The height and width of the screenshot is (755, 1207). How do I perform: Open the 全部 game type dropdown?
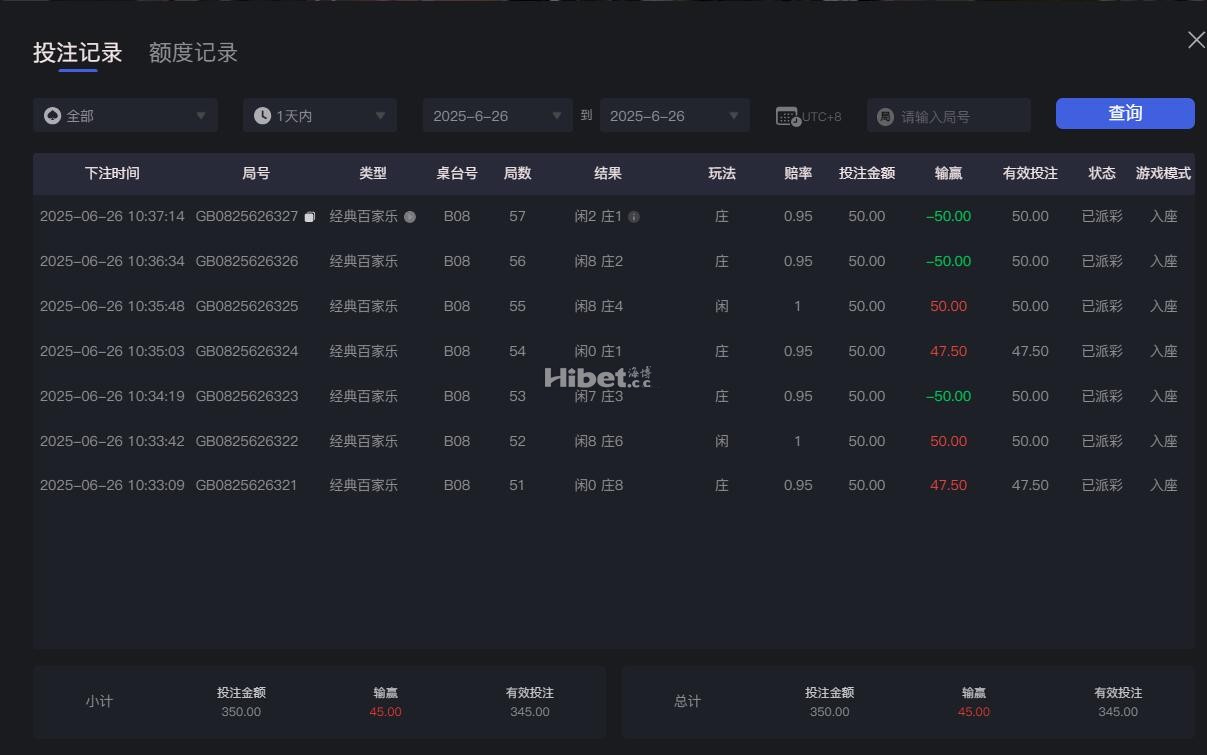[x=125, y=115]
